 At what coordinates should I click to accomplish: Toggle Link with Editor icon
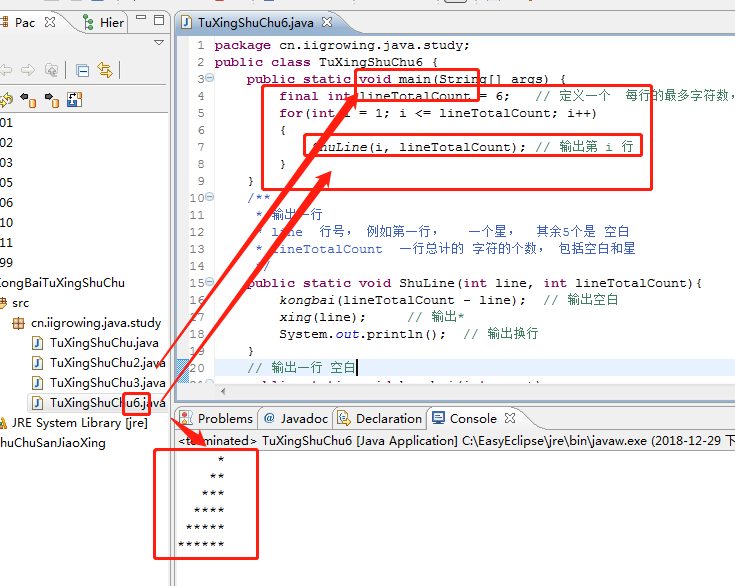(x=104, y=70)
